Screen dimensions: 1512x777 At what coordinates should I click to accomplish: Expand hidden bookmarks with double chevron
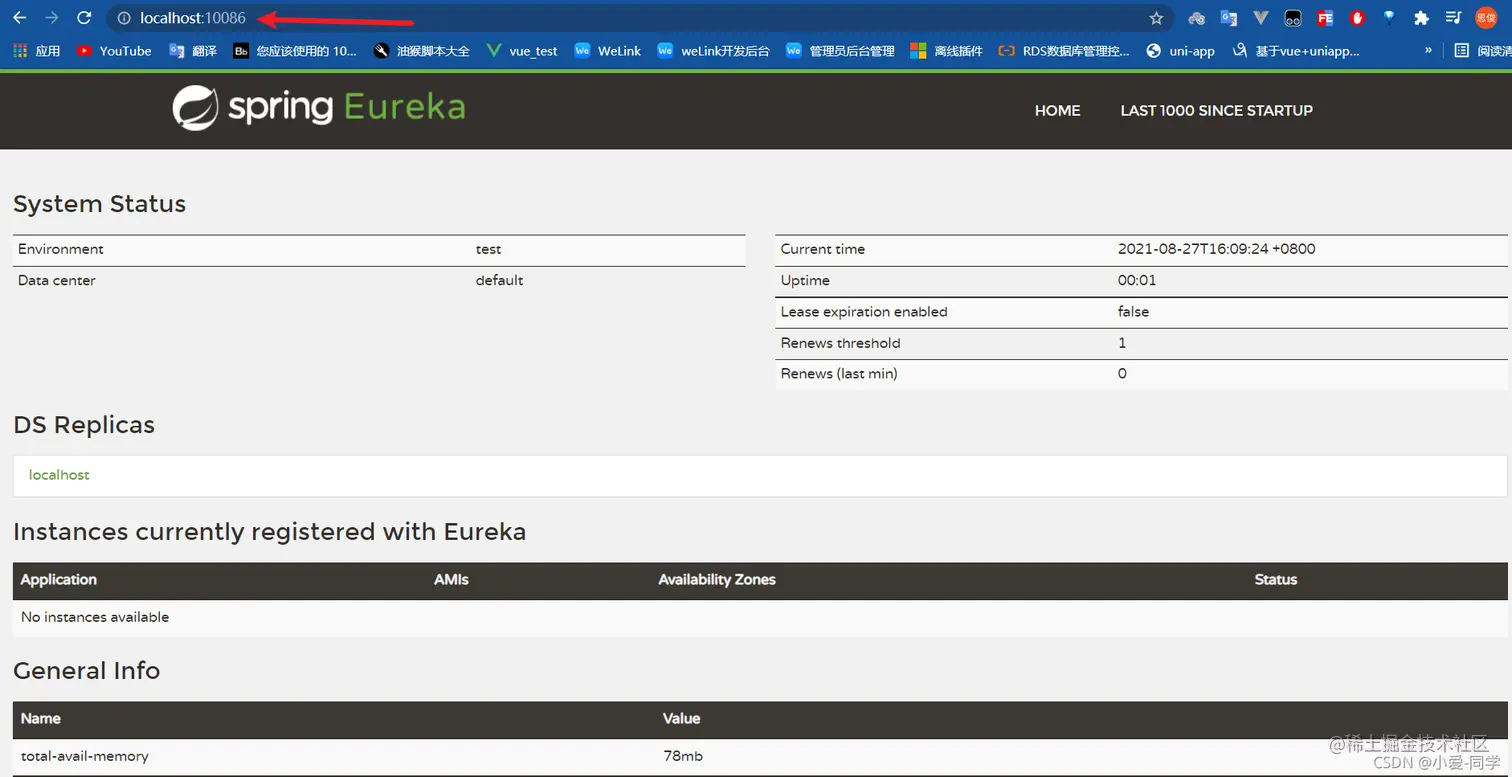[x=1428, y=51]
